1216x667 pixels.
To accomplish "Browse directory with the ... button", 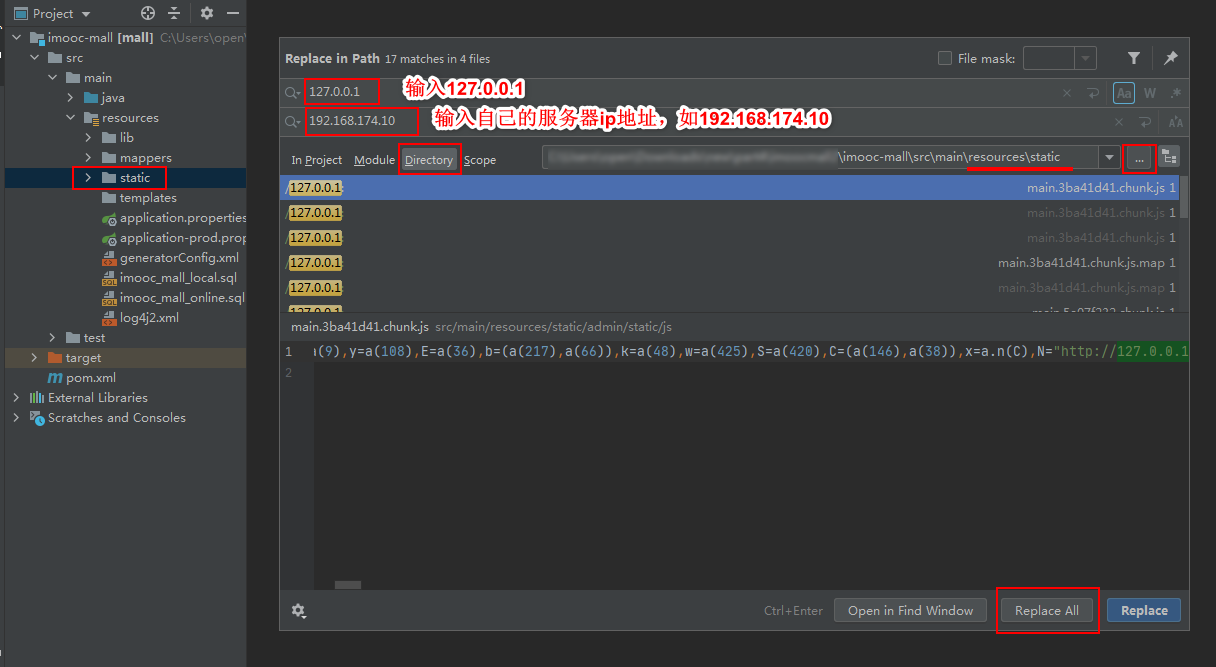I will click(x=1139, y=158).
